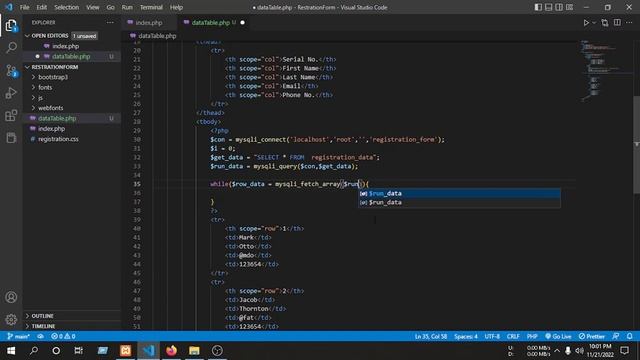Start Go Live server

[x=558, y=336]
